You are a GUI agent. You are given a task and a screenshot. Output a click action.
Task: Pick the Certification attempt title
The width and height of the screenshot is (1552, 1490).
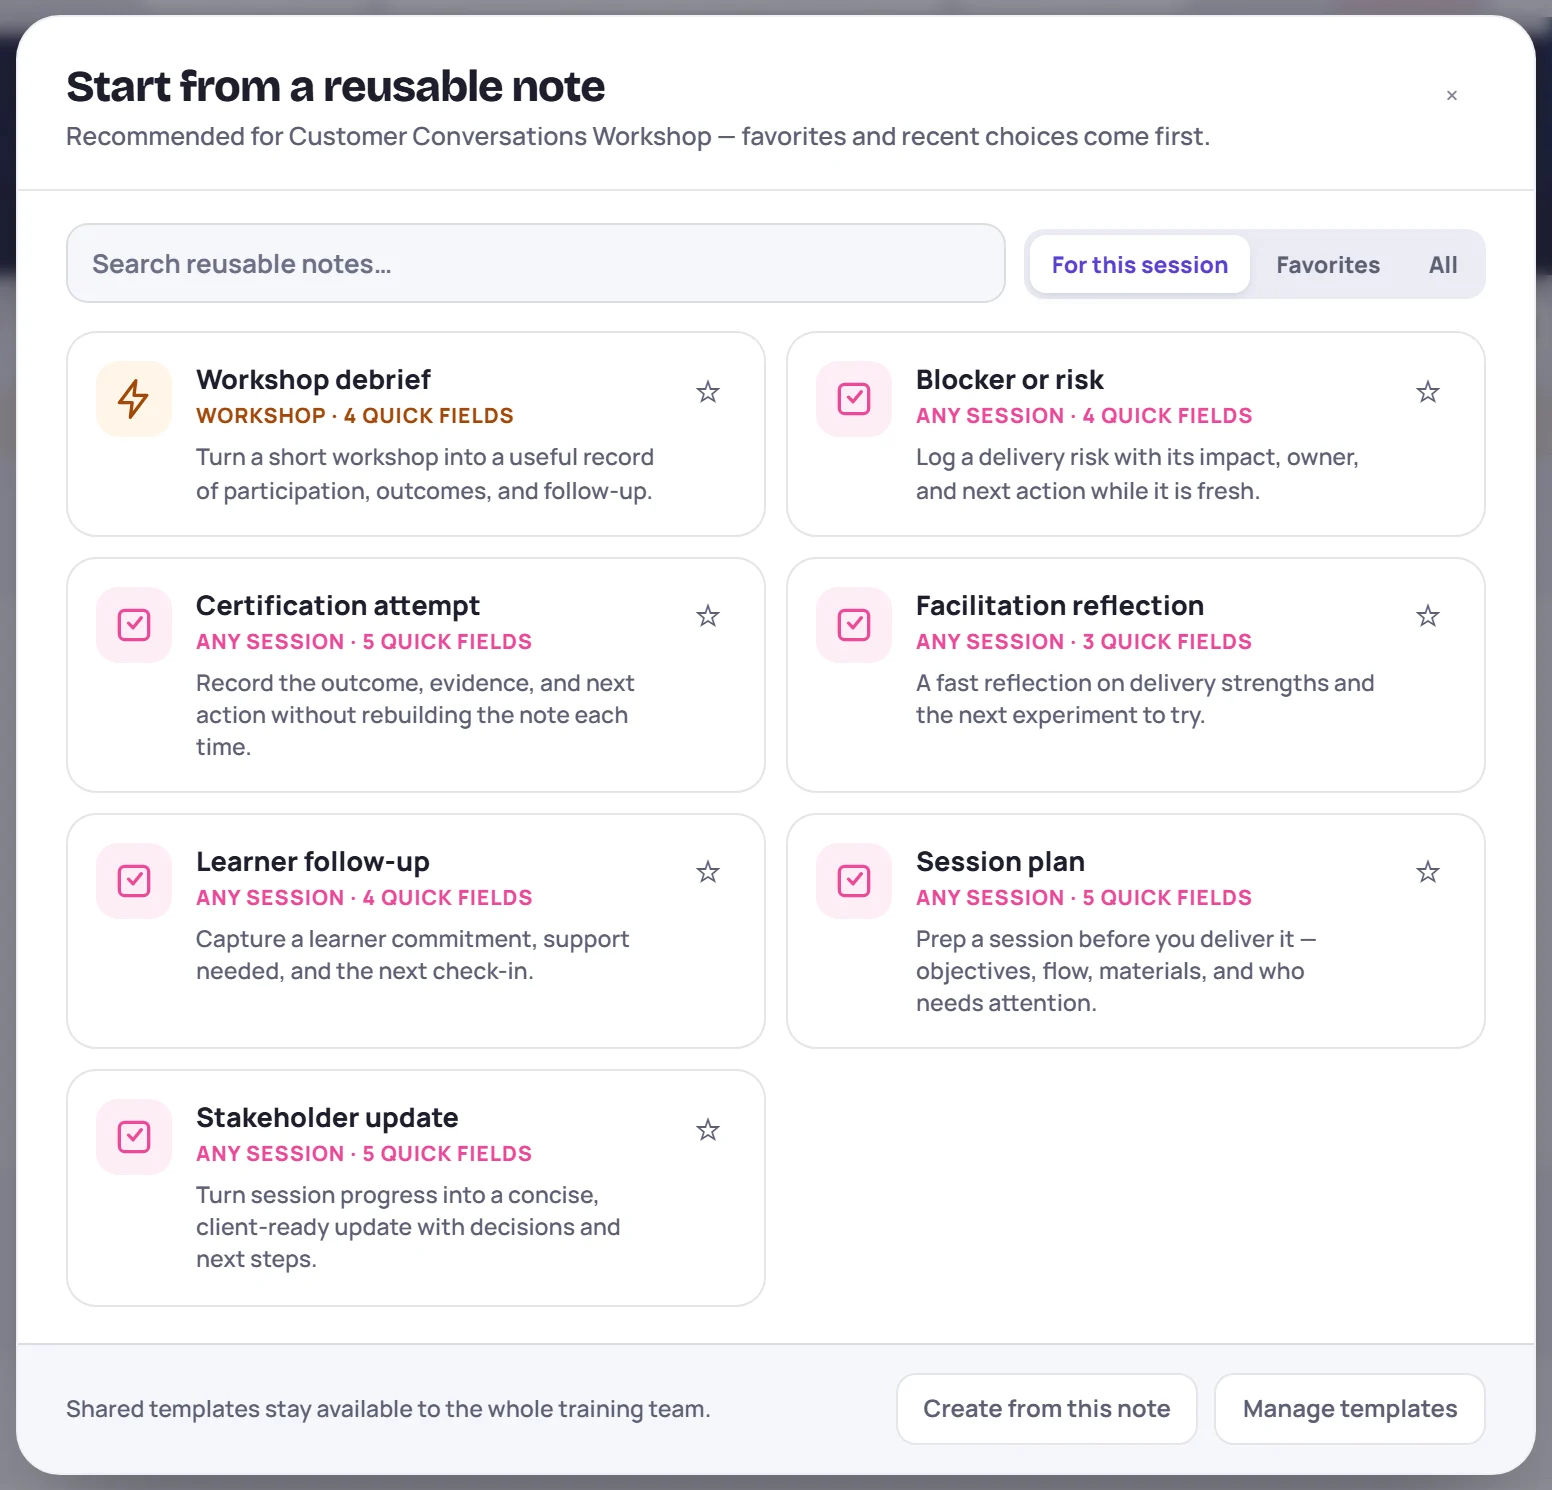click(x=338, y=606)
